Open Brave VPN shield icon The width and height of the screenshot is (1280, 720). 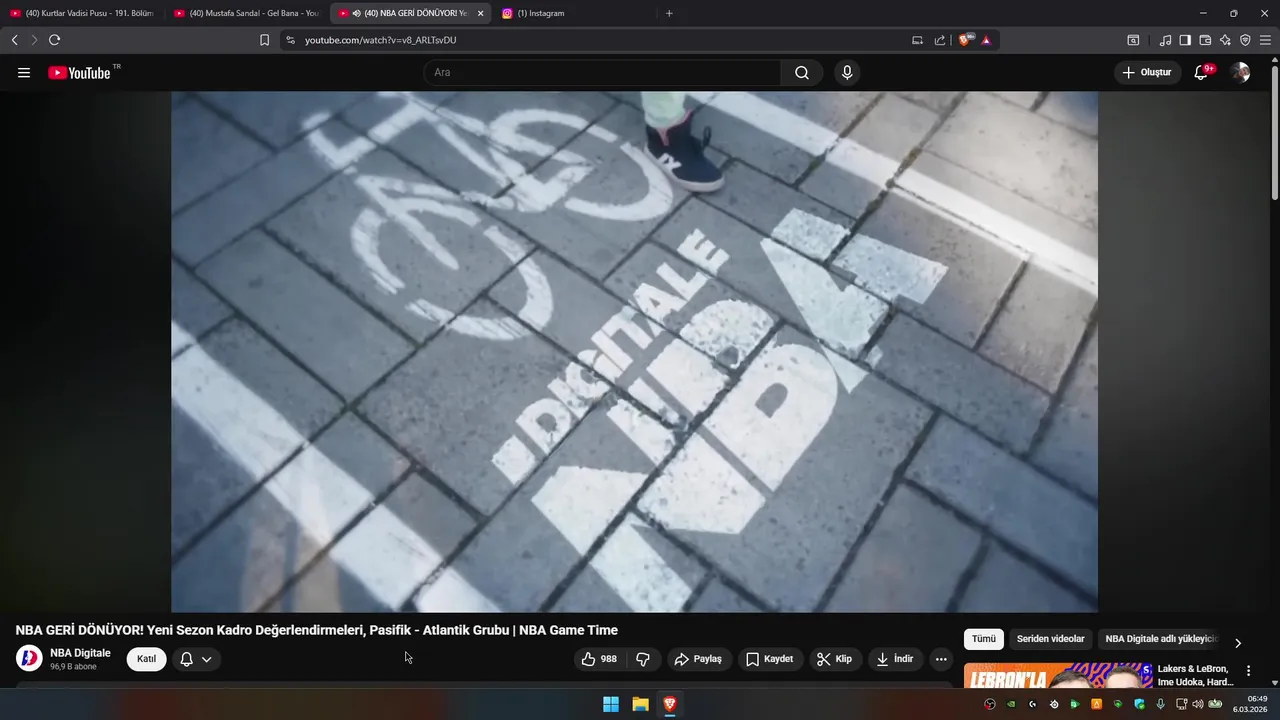(1245, 40)
